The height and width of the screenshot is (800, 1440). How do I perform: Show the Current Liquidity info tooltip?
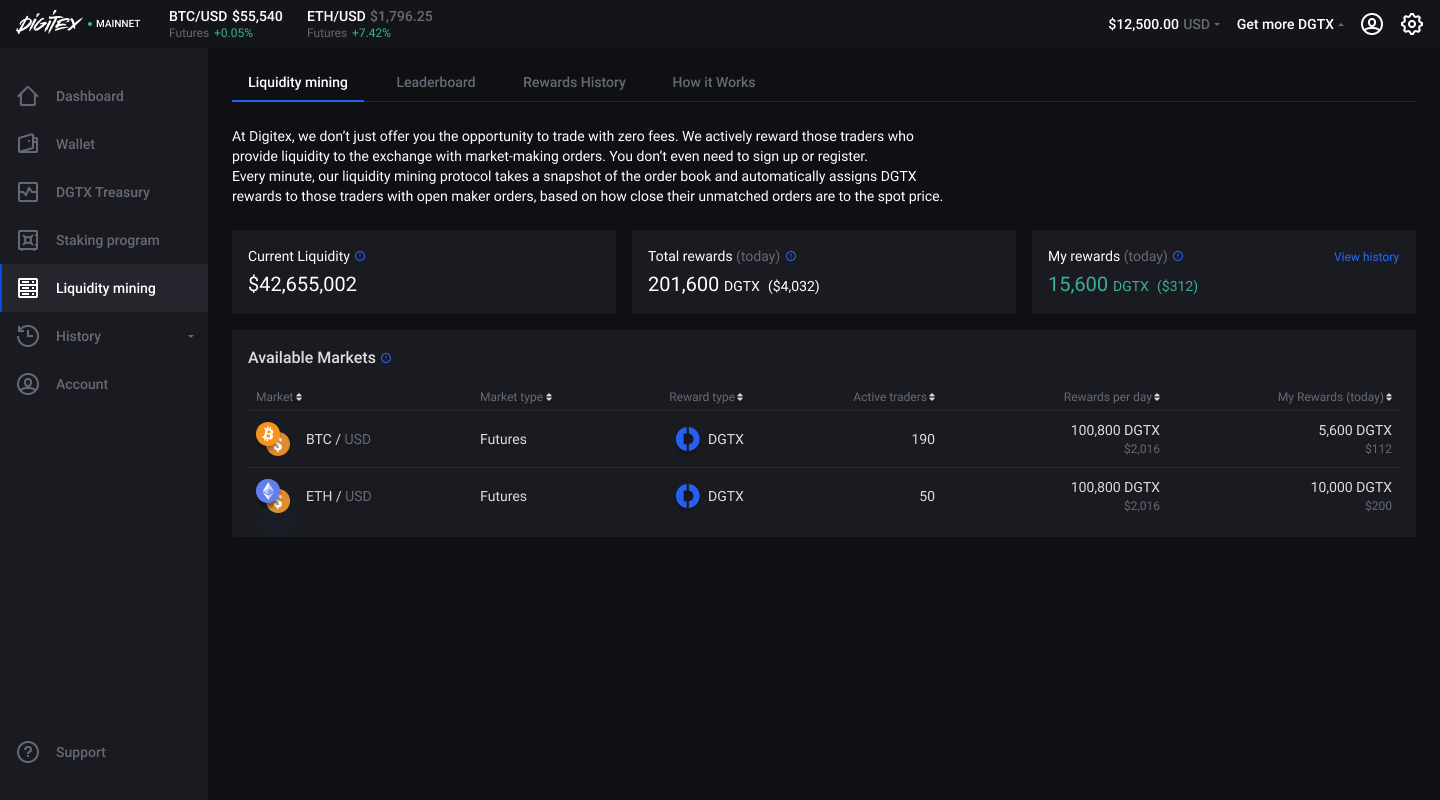(x=361, y=256)
